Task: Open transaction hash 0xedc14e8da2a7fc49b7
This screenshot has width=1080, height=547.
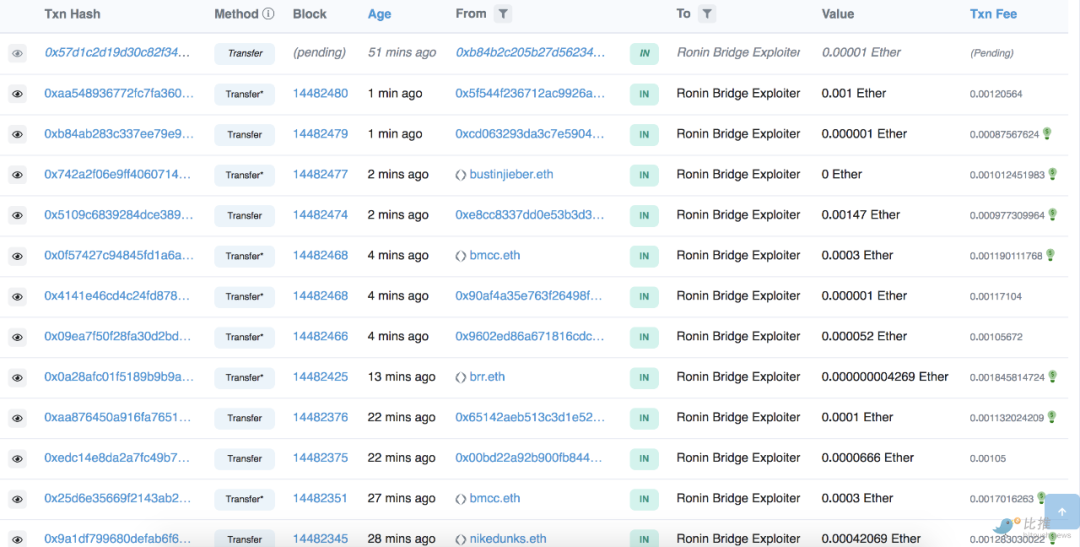Action: [x=116, y=457]
